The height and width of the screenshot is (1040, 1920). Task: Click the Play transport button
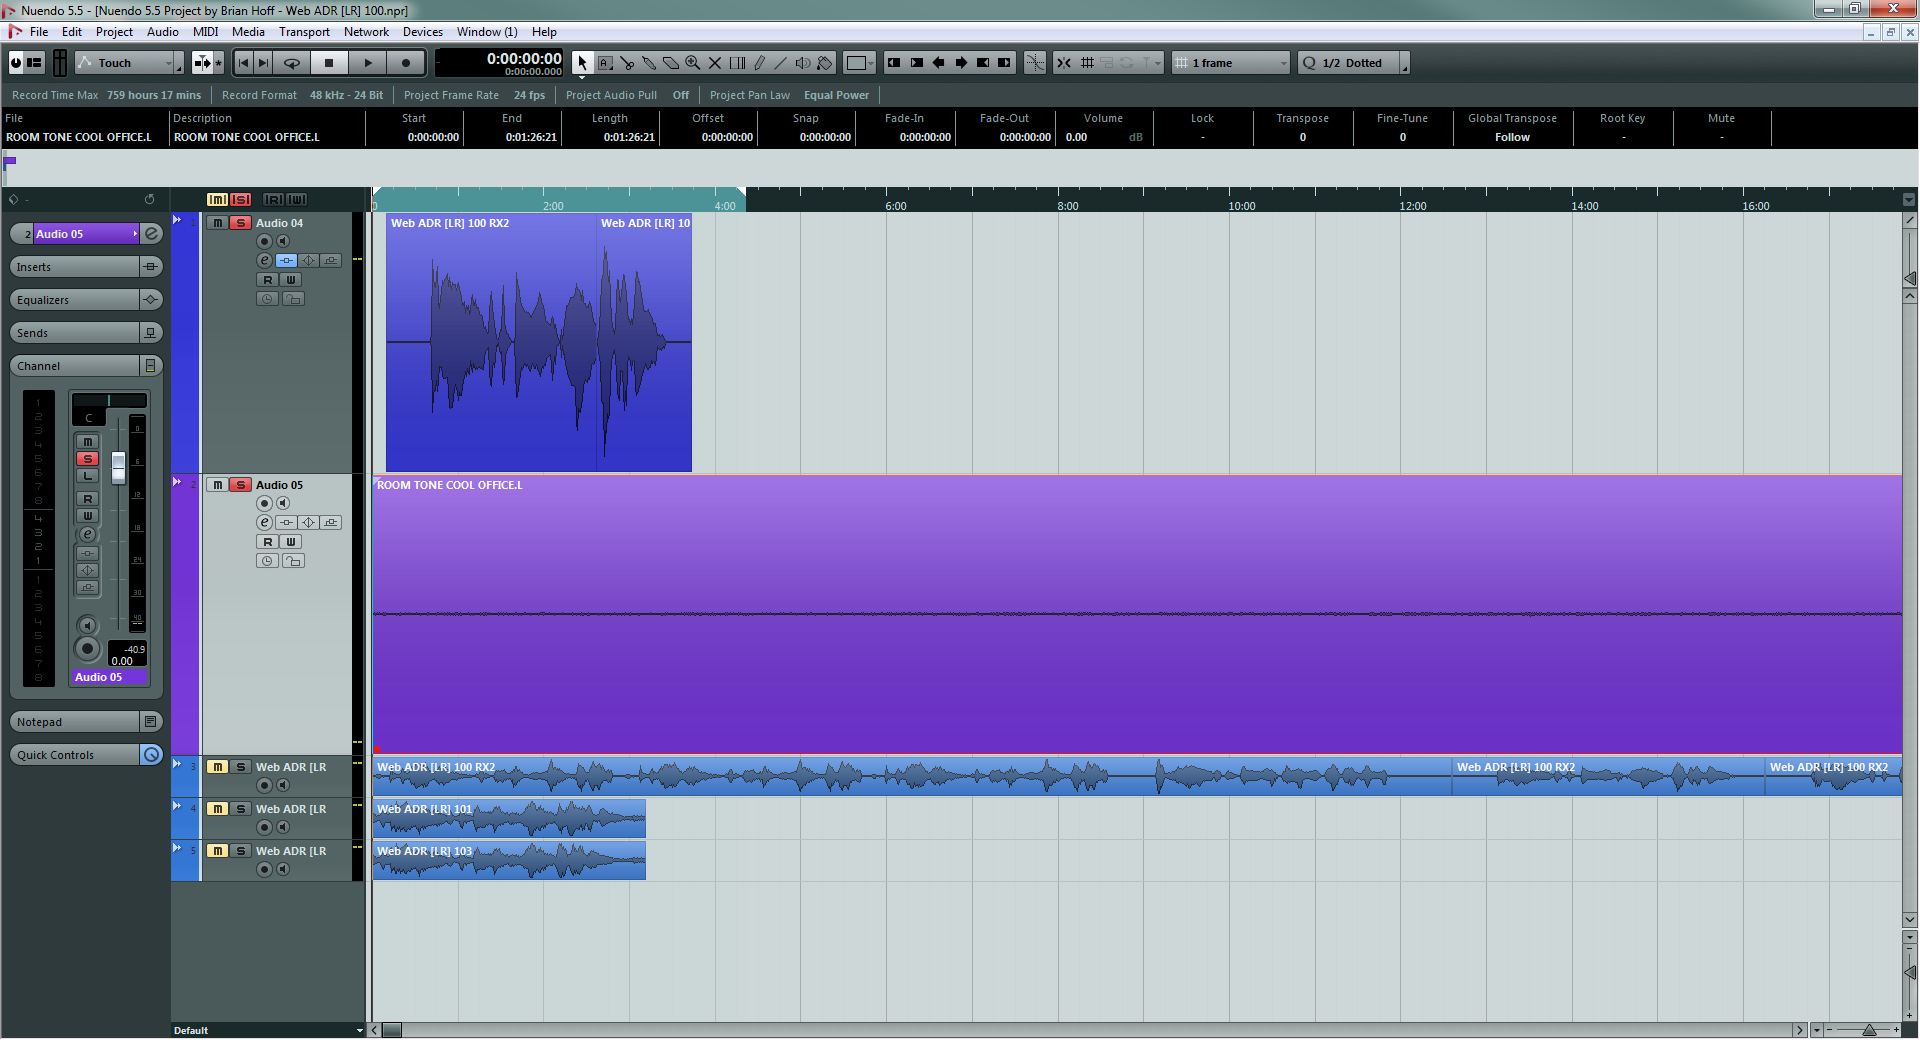(x=368, y=63)
